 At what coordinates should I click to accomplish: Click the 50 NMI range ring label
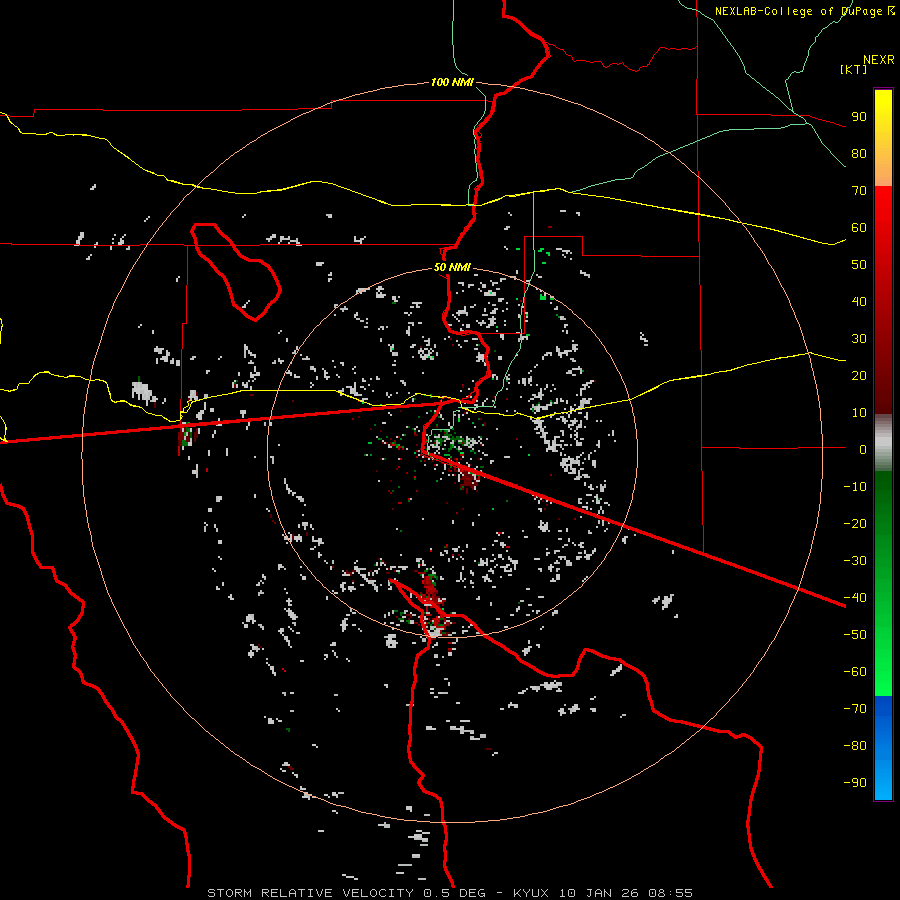452,267
